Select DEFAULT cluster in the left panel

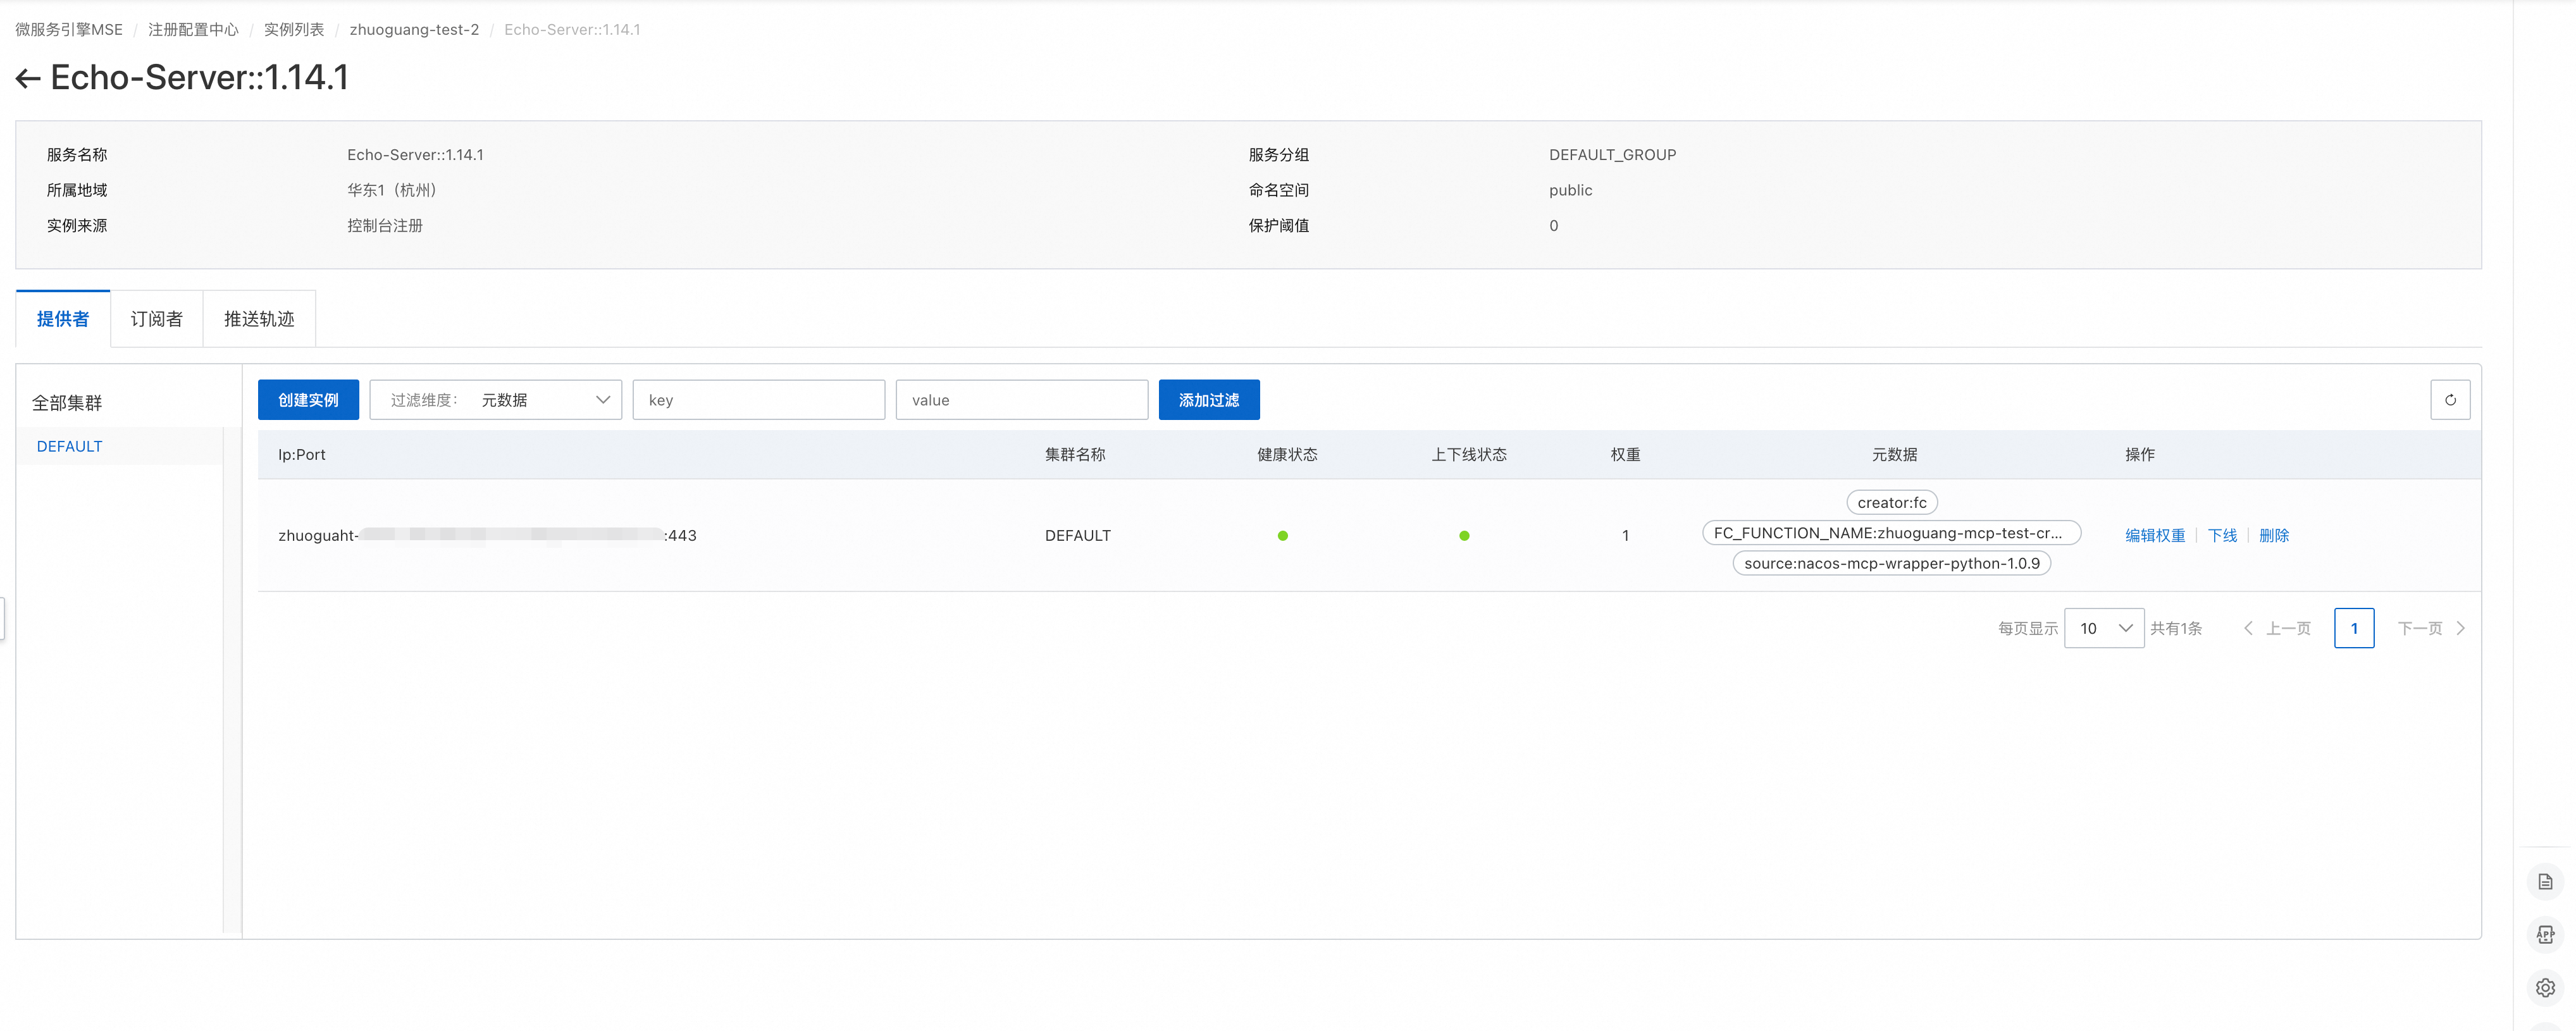(x=70, y=446)
